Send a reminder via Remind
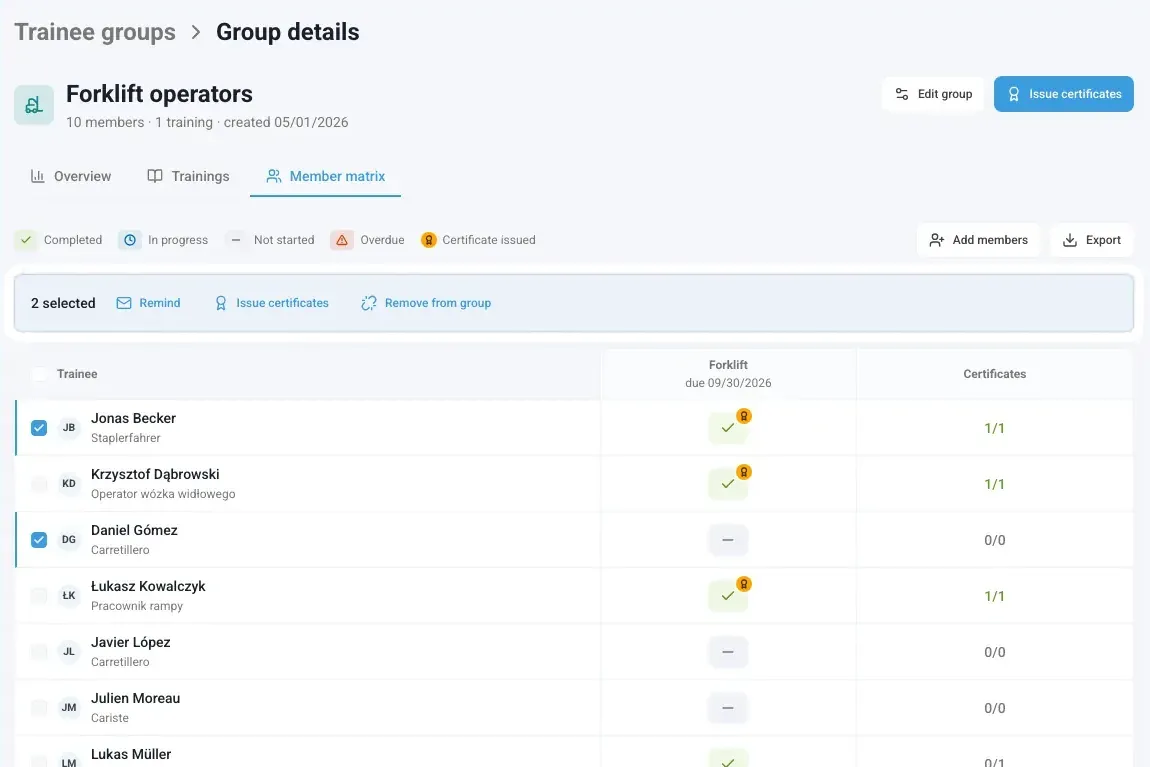 pyautogui.click(x=148, y=303)
